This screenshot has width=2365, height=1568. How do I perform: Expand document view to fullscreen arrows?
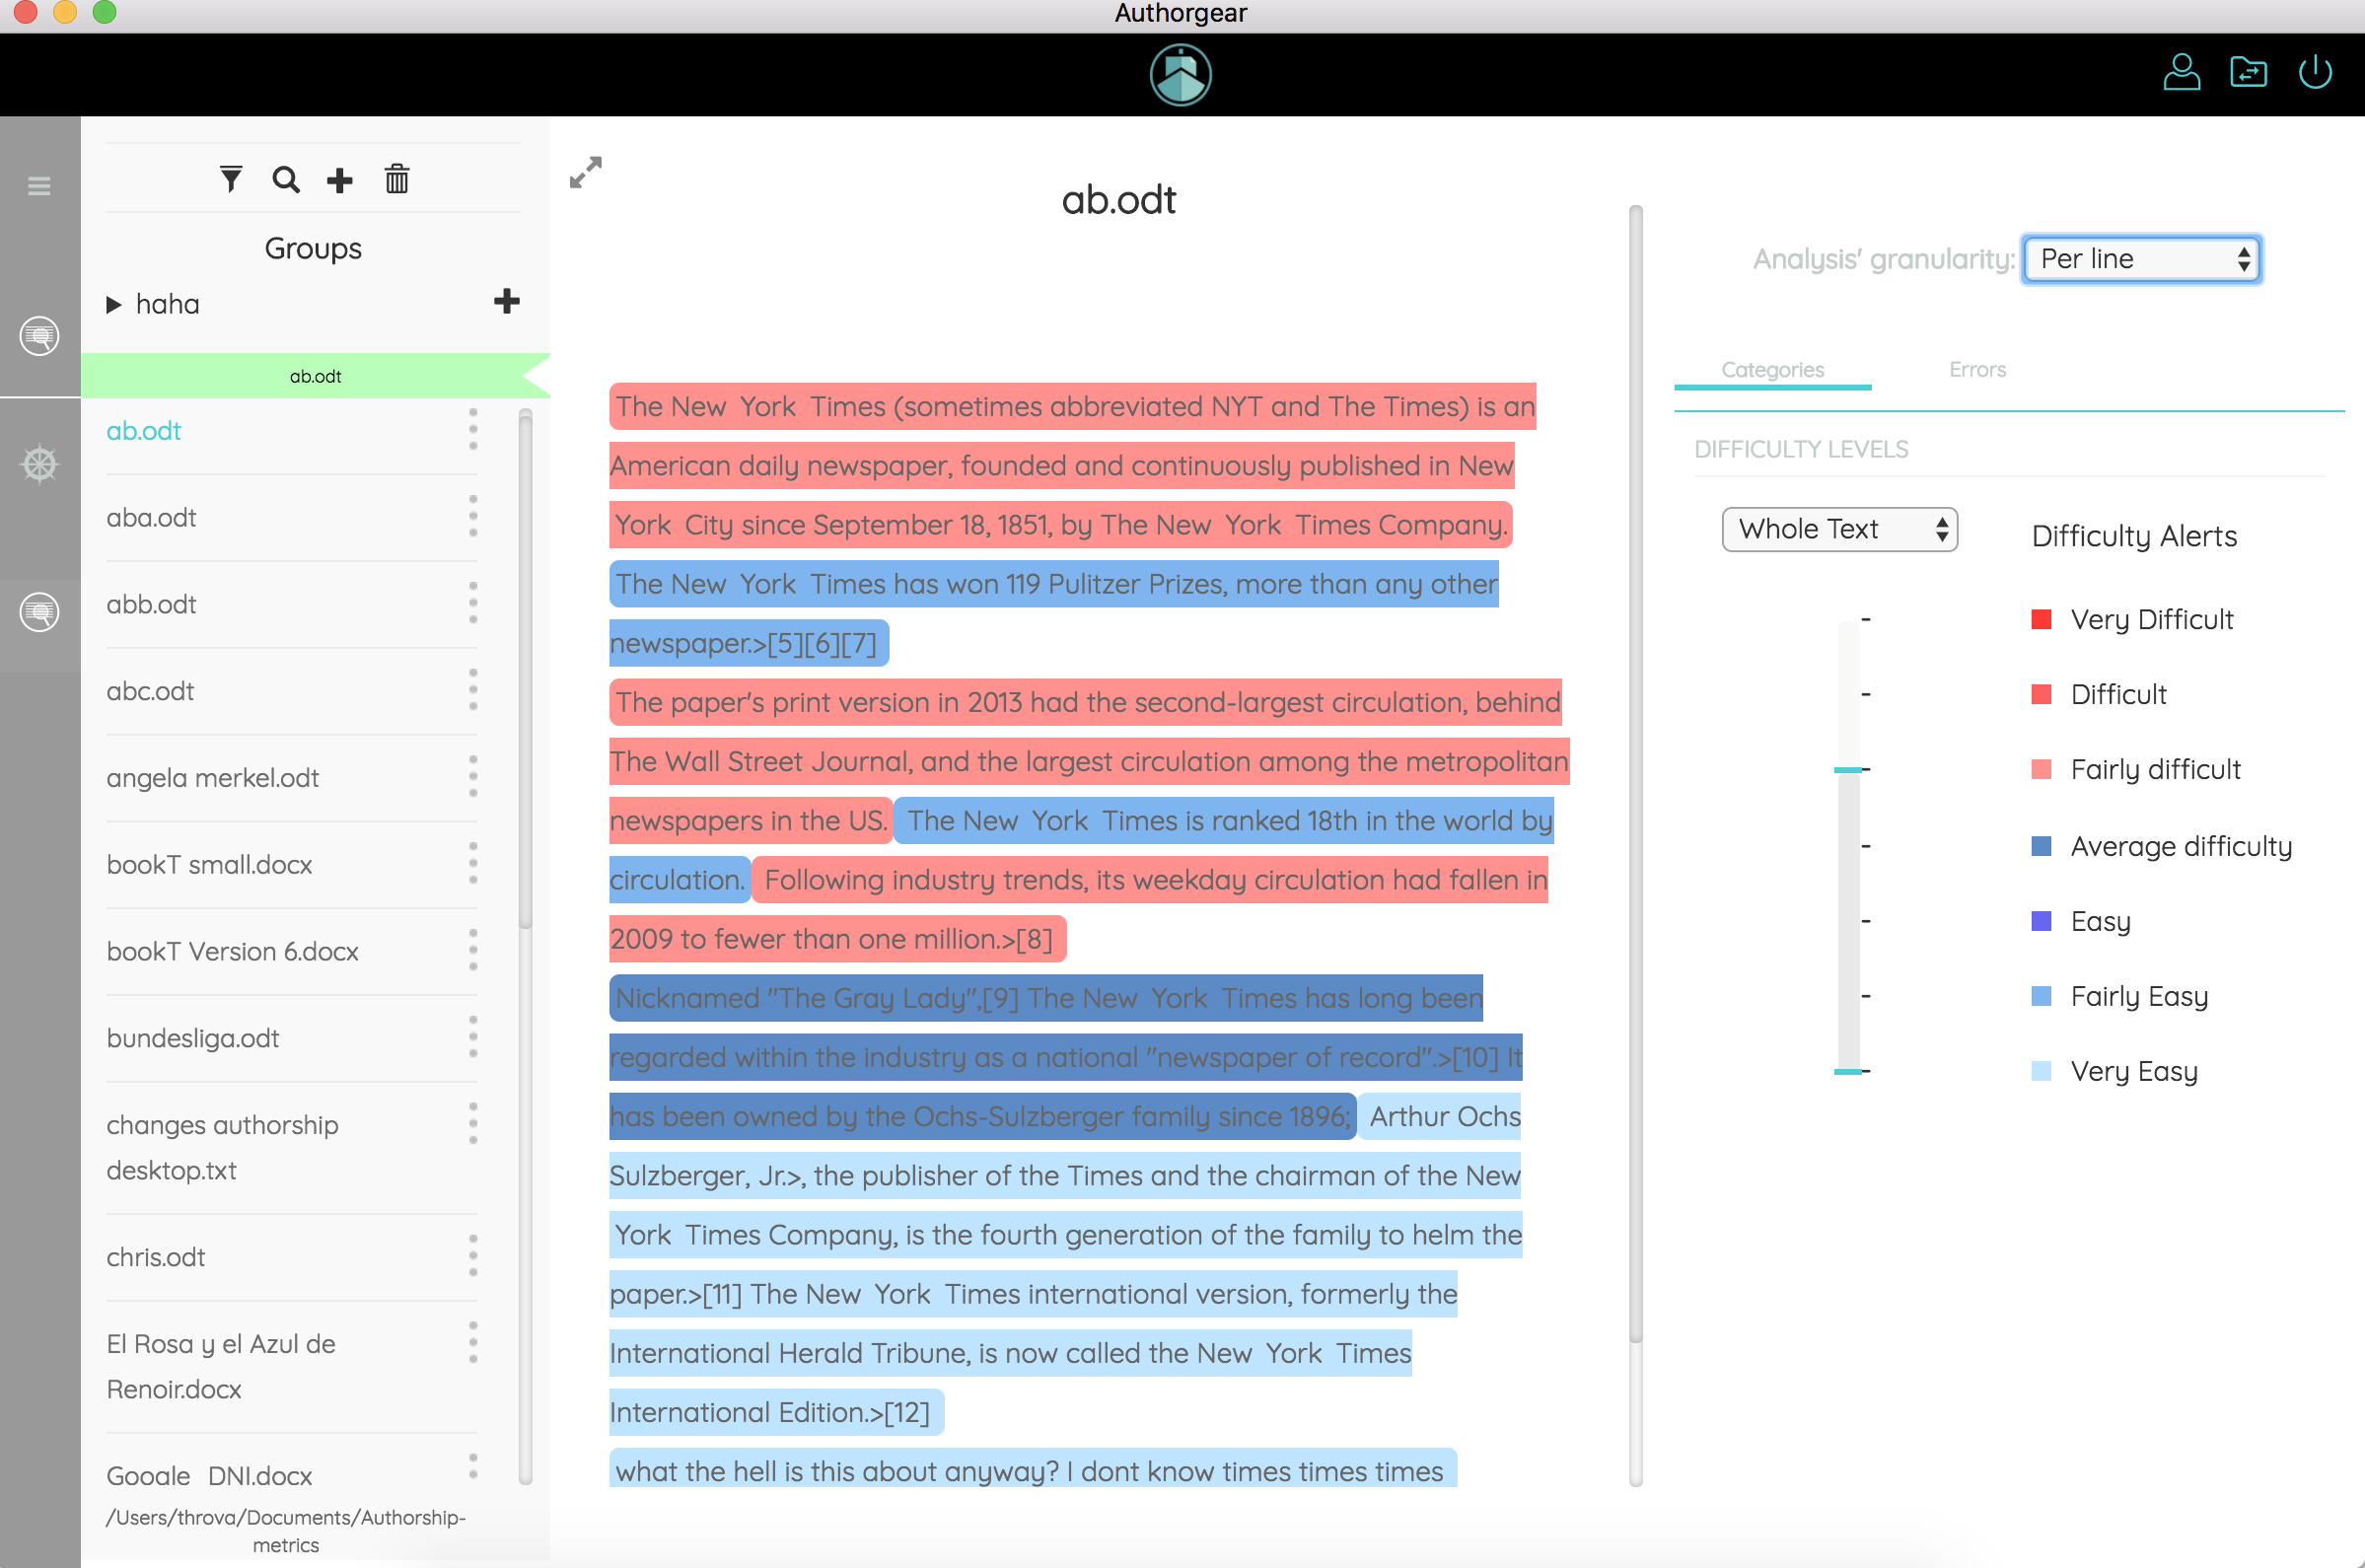pyautogui.click(x=586, y=172)
